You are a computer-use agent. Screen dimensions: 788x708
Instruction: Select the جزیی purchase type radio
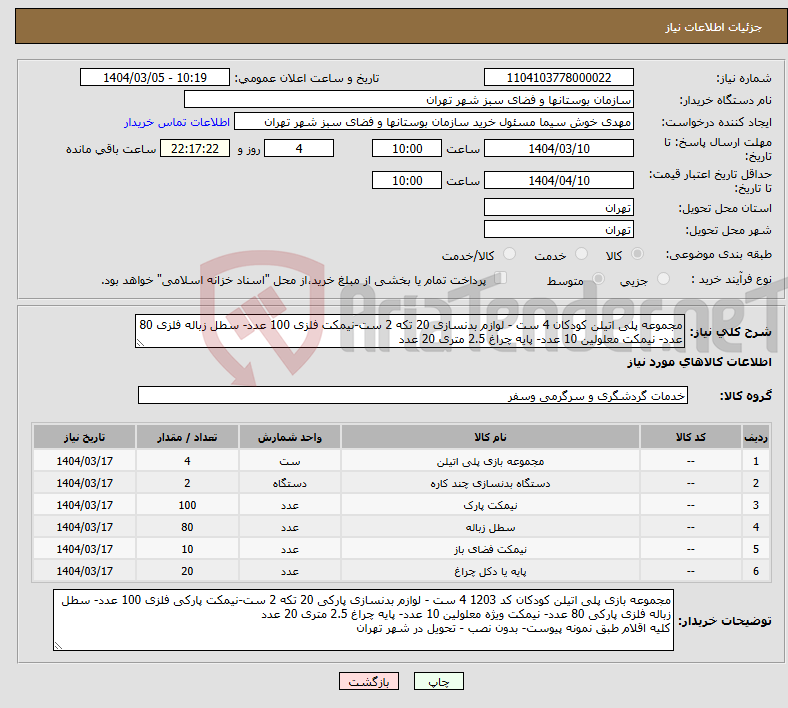(x=663, y=279)
